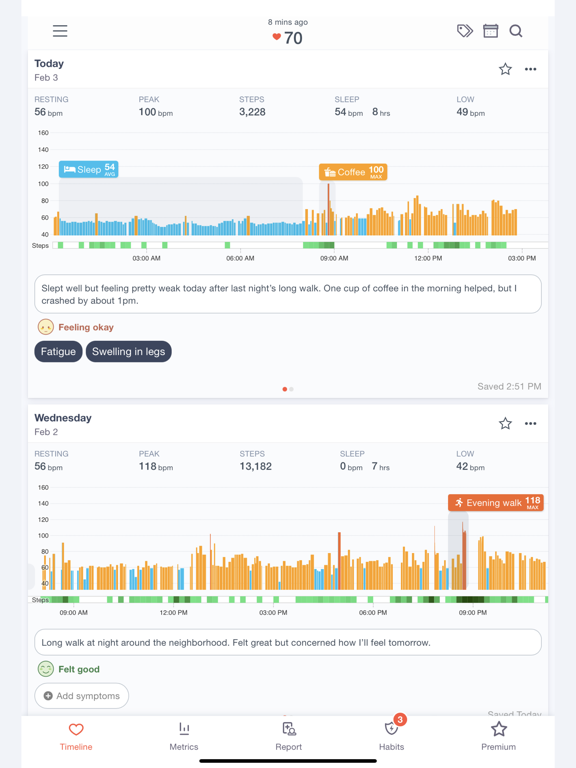Tap Today's low 49 bpm value
The height and width of the screenshot is (768, 576).
click(x=471, y=112)
